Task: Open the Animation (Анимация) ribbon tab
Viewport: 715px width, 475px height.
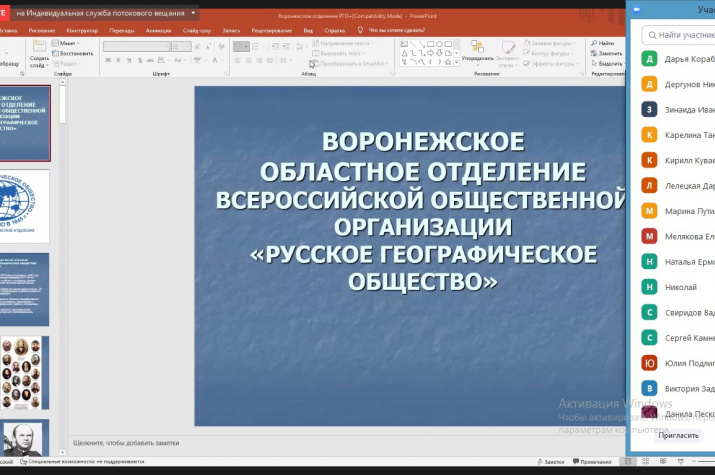Action: click(158, 31)
